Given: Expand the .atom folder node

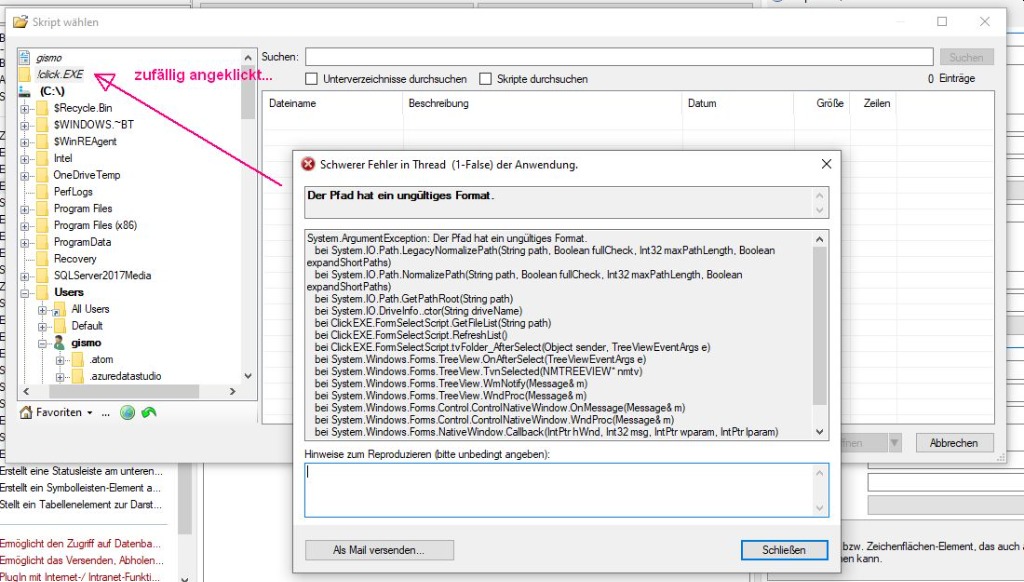Looking at the screenshot, I should 59,360.
